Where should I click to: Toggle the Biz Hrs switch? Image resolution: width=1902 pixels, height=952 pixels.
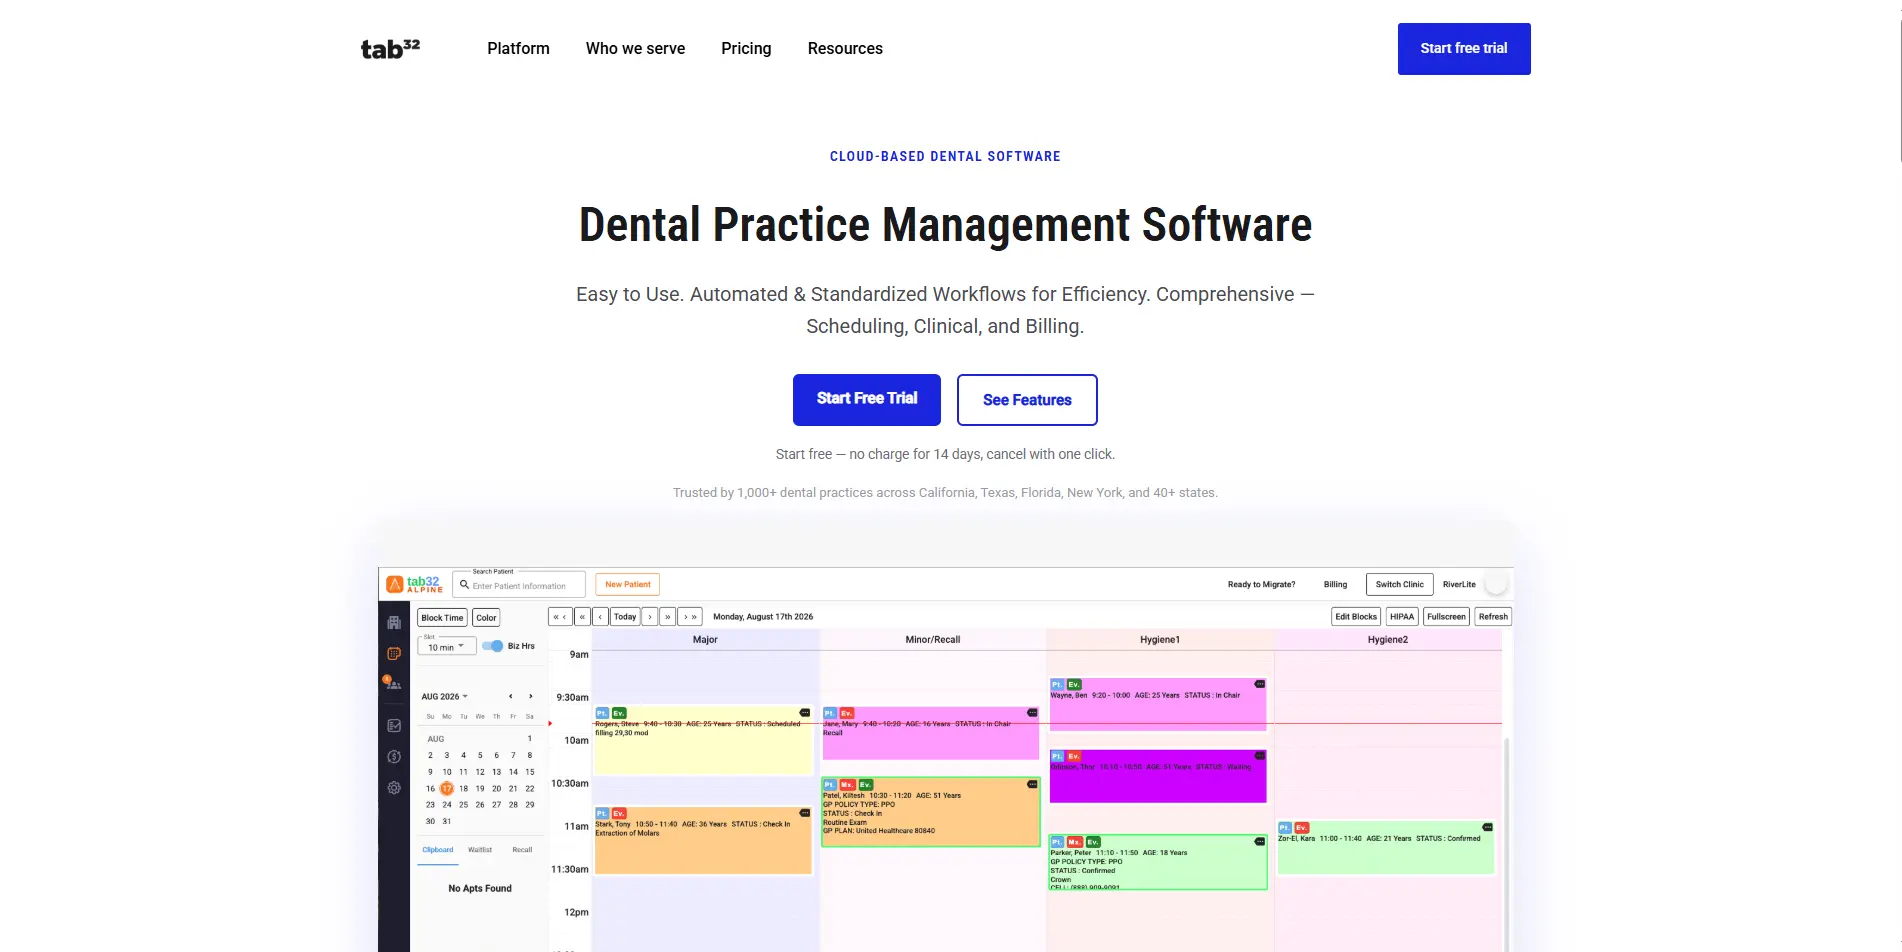[493, 646]
